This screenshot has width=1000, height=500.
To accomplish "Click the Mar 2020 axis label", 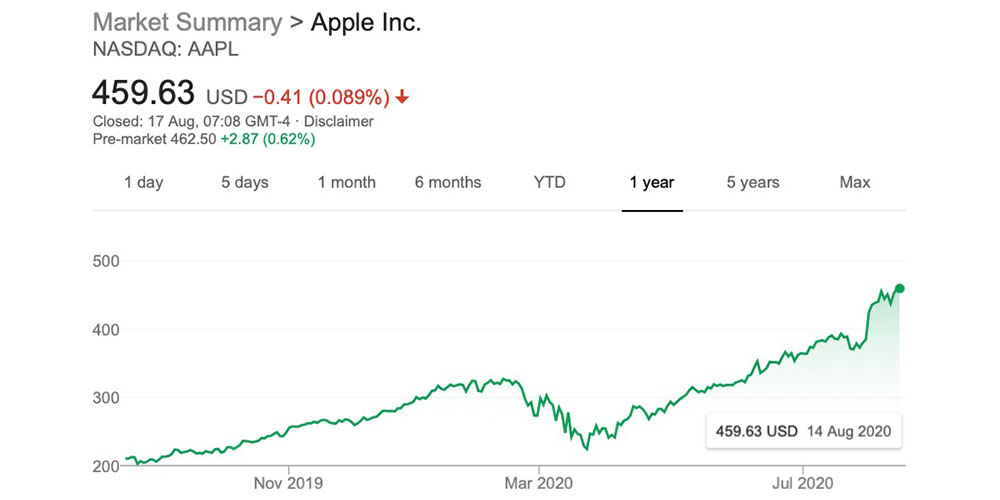I will (x=538, y=483).
